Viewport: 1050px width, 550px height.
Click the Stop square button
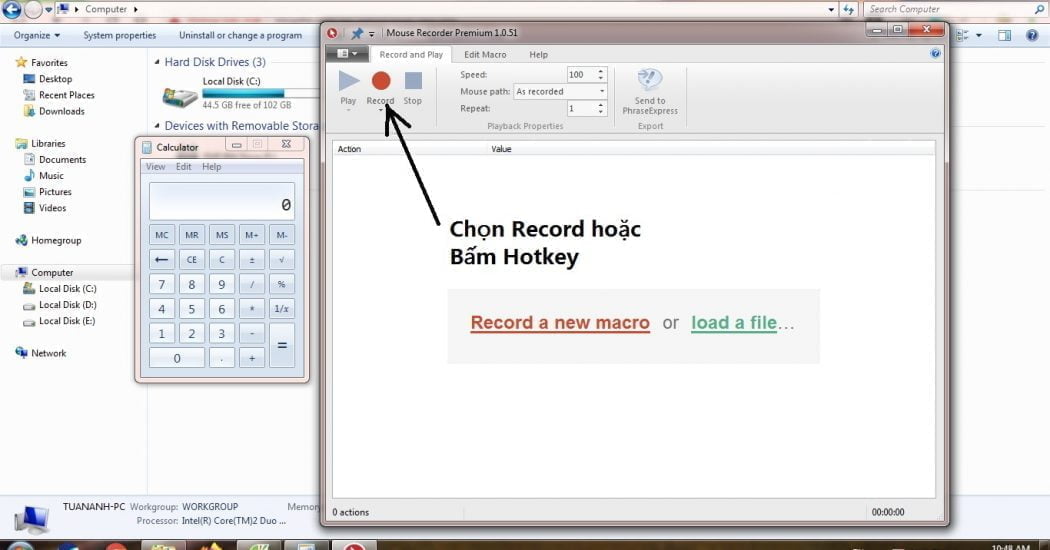(x=412, y=87)
